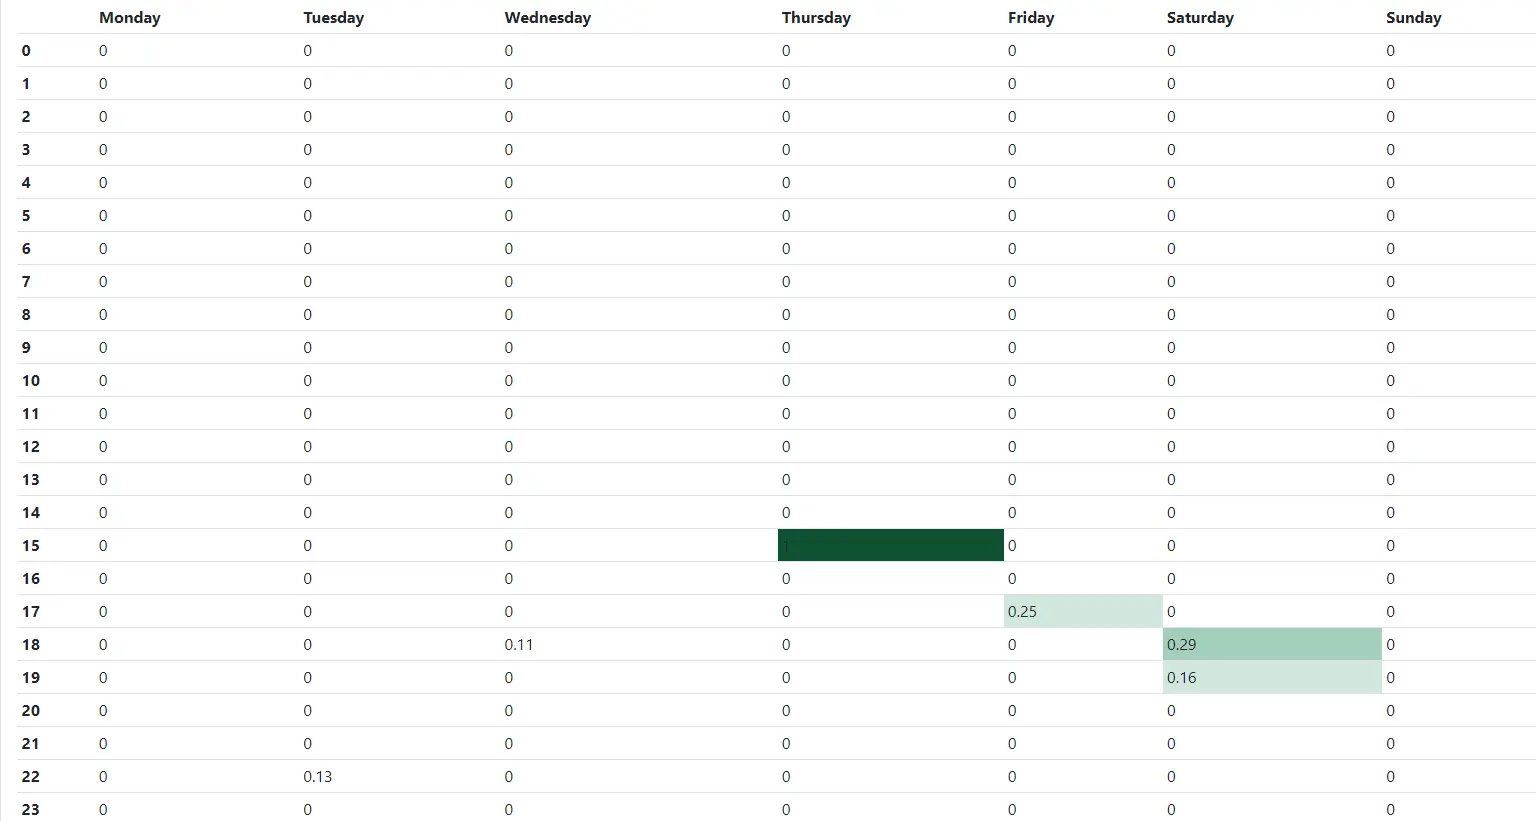Select the 0.25 cell under Friday
This screenshot has height=821, width=1536.
(x=1082, y=611)
